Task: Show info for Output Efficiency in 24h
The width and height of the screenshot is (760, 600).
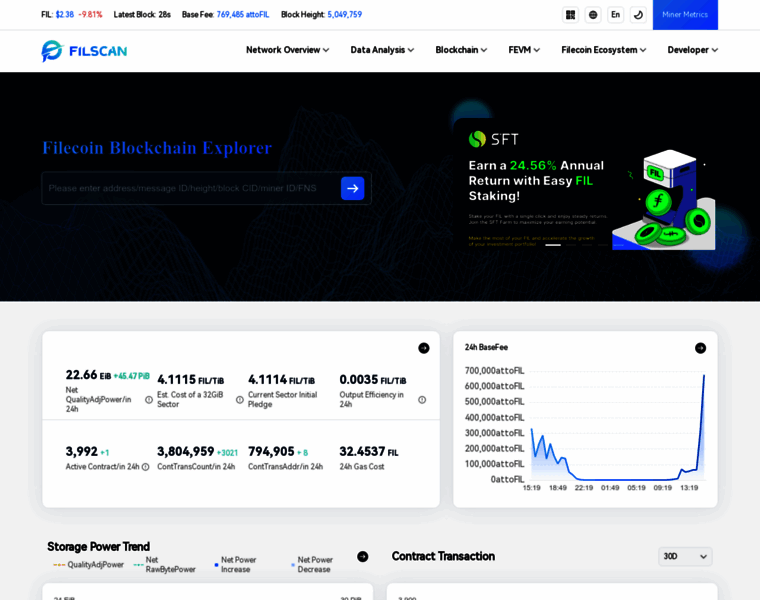Action: tap(422, 400)
